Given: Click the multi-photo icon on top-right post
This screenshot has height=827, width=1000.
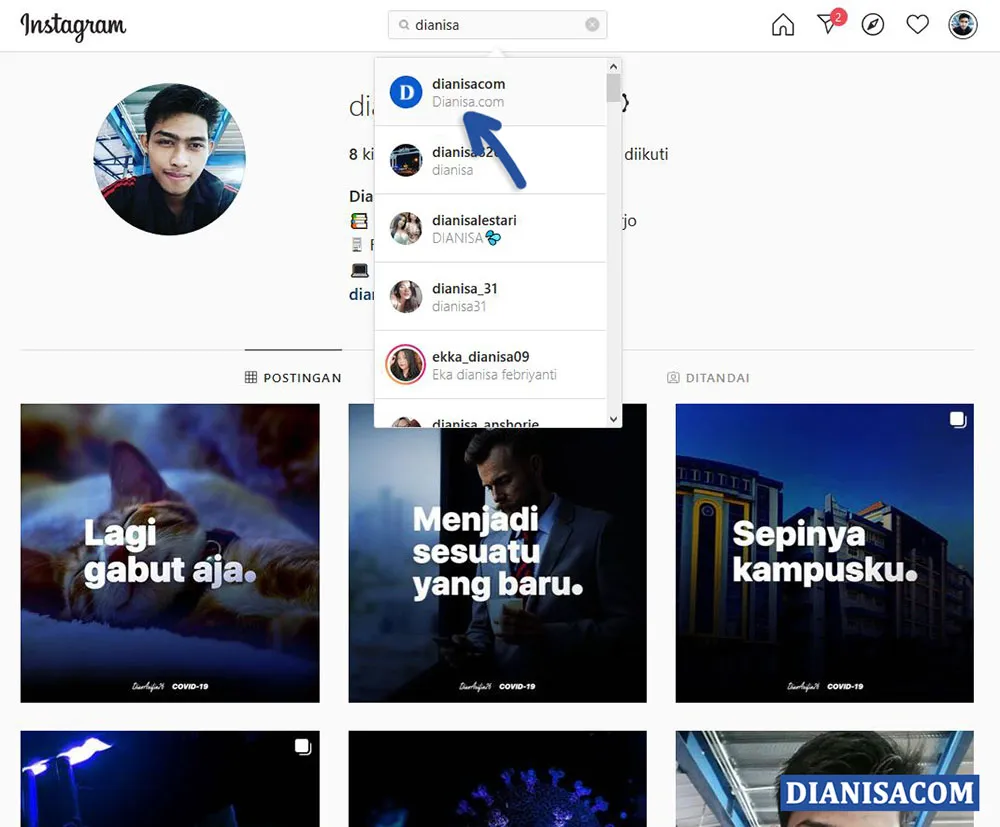Looking at the screenshot, I should coord(957,420).
